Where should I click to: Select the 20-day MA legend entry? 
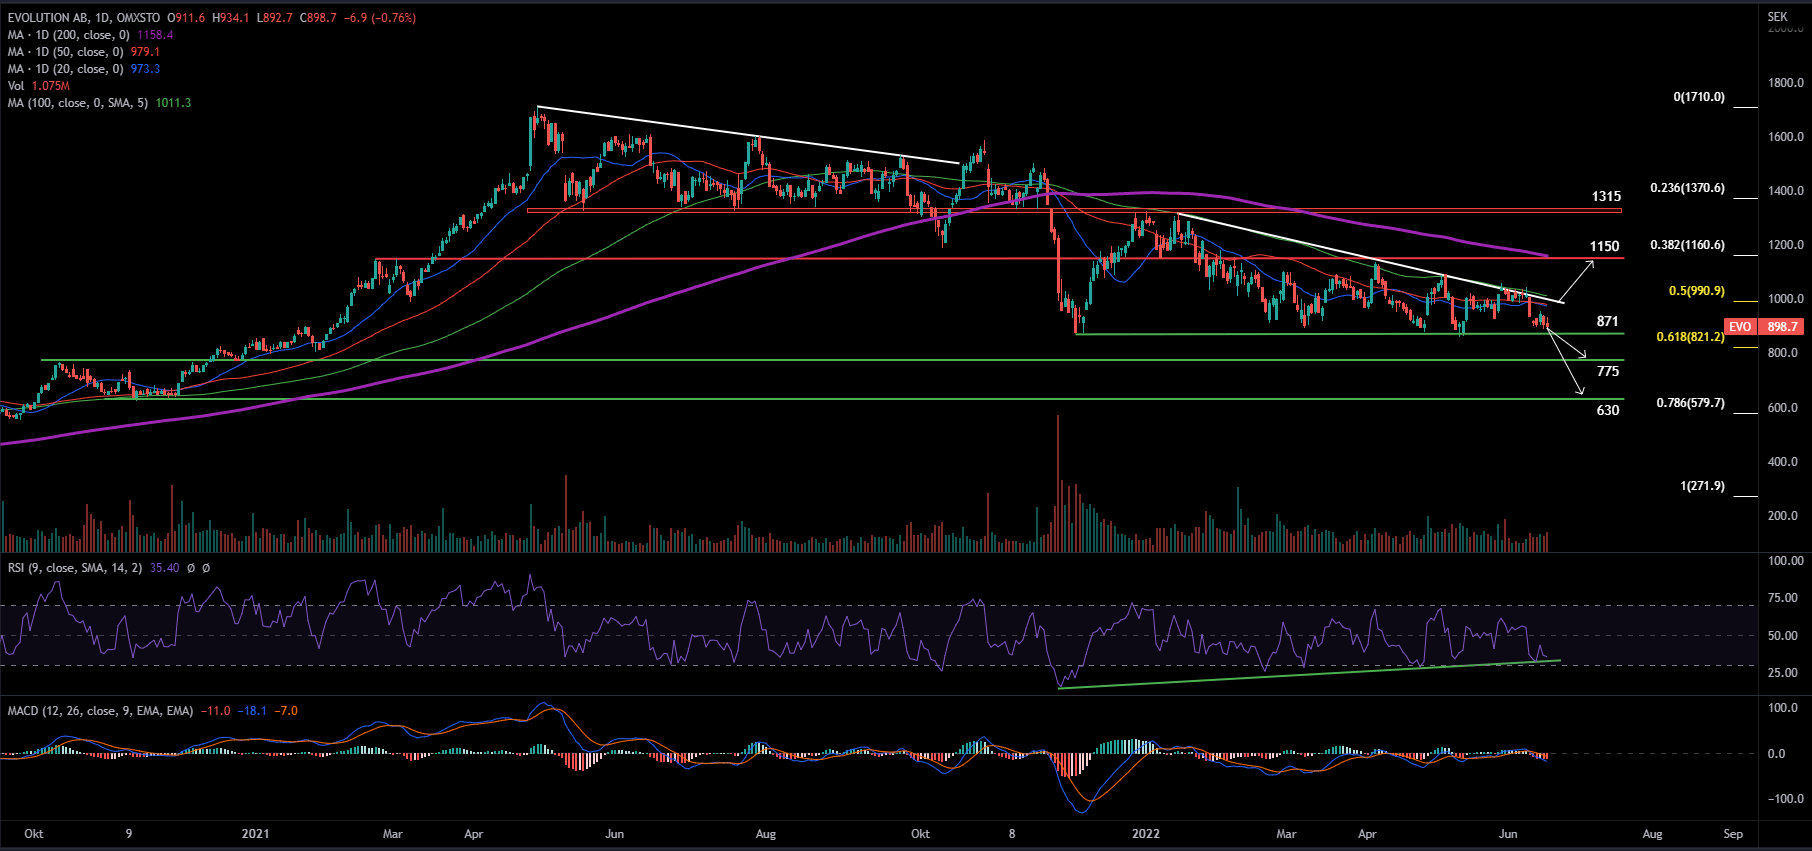tap(65, 69)
